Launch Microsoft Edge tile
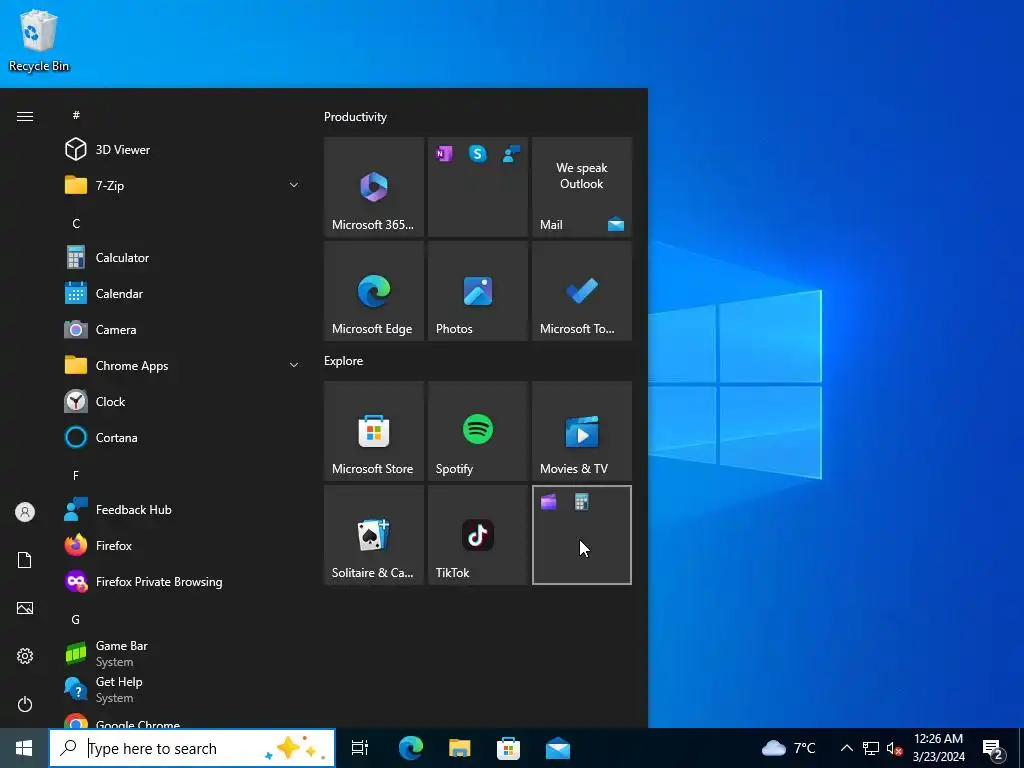 tap(374, 291)
